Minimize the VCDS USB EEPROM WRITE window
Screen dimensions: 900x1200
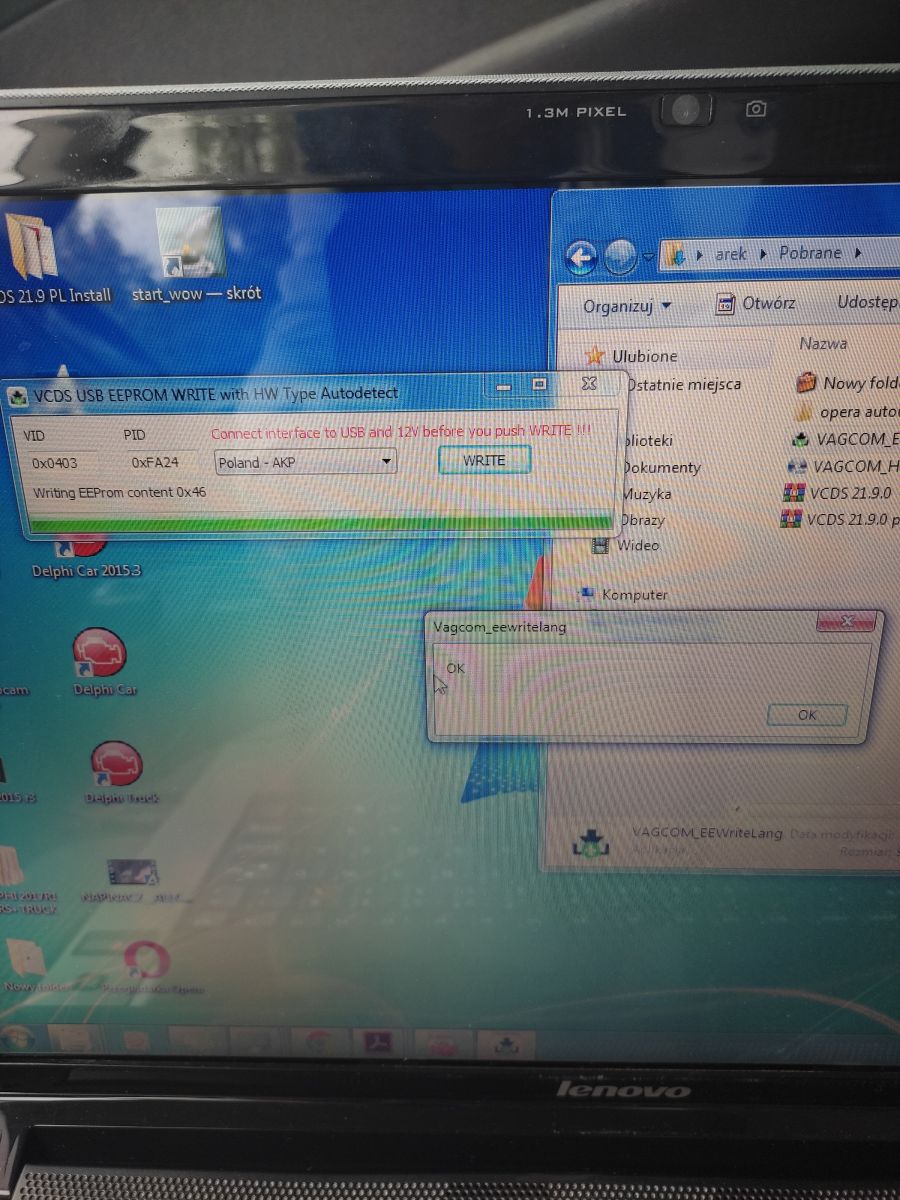(x=505, y=385)
